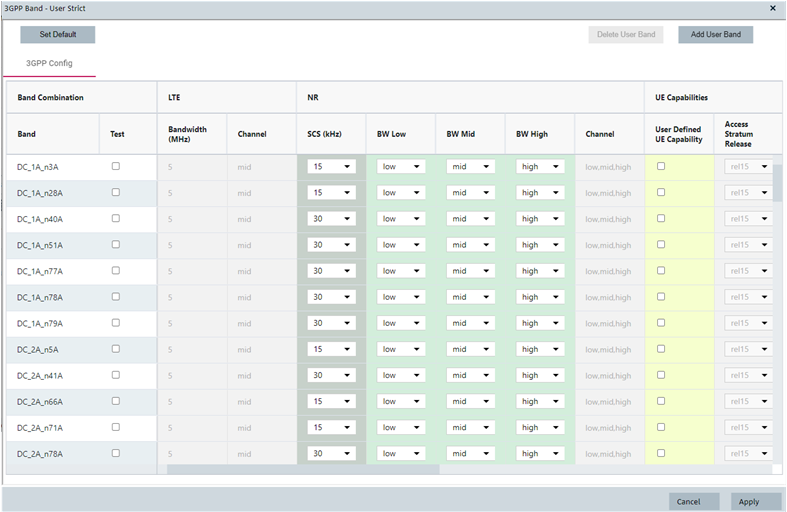This screenshot has height=512, width=787.
Task: Open BW High dropdown for DC_1A_n79A
Action: coord(540,323)
